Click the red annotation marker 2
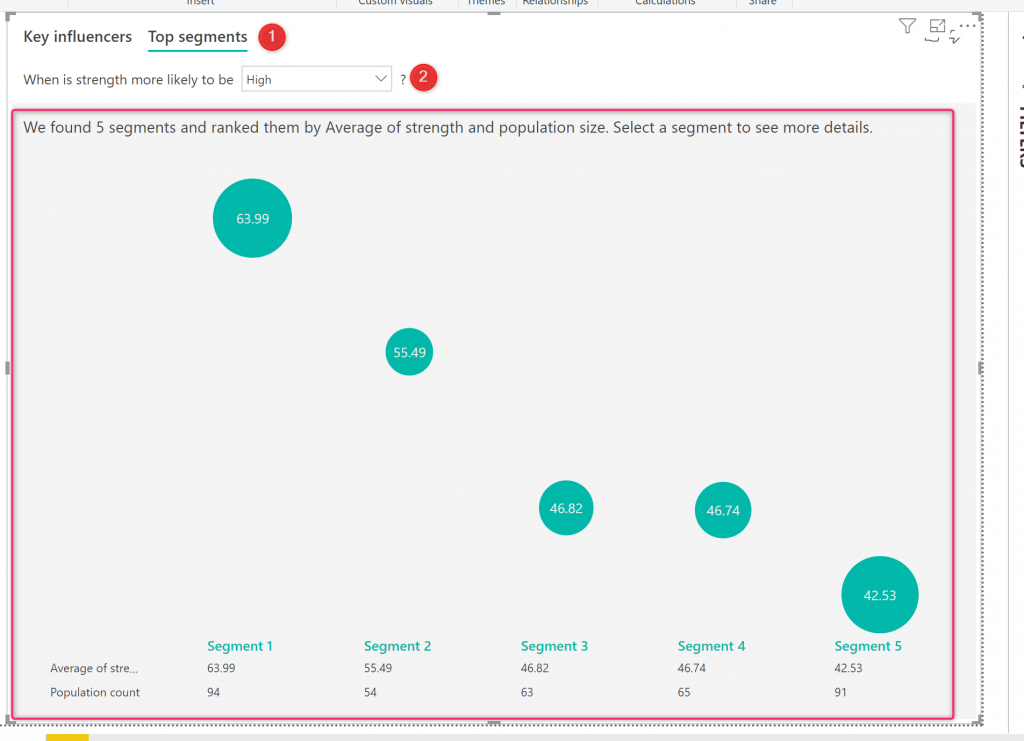The height and width of the screenshot is (741, 1024). click(x=423, y=77)
